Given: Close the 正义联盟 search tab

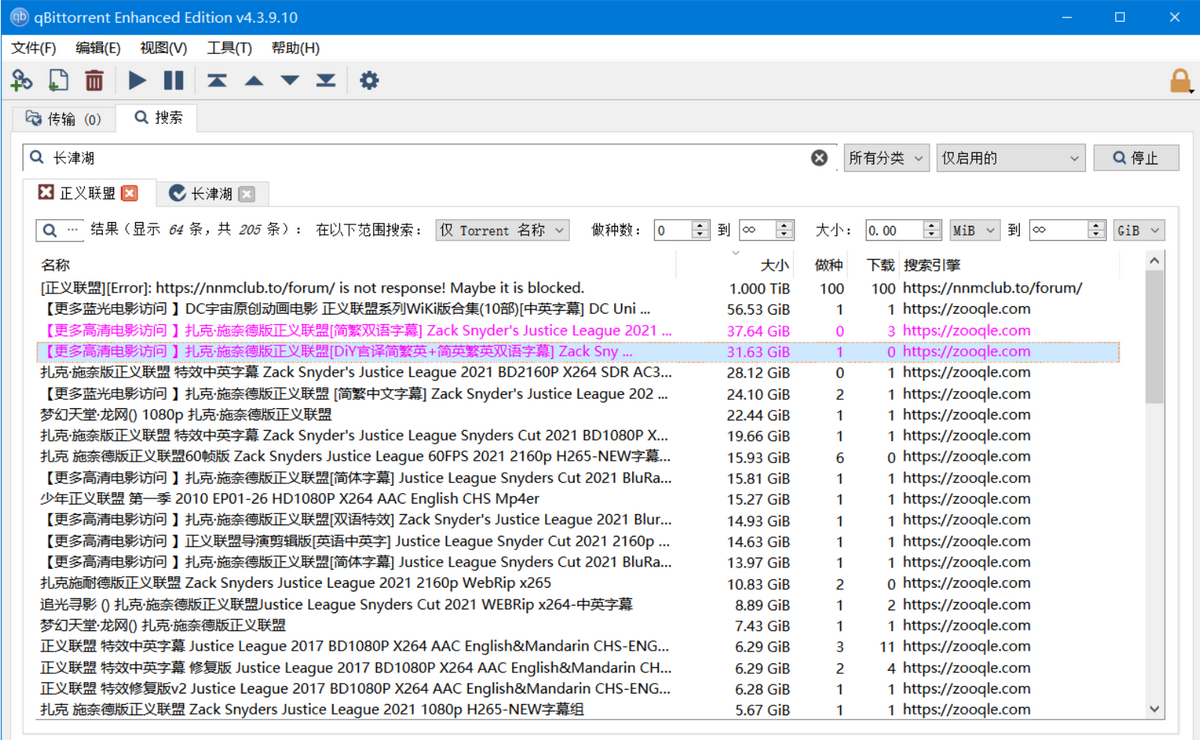Looking at the screenshot, I should [130, 193].
